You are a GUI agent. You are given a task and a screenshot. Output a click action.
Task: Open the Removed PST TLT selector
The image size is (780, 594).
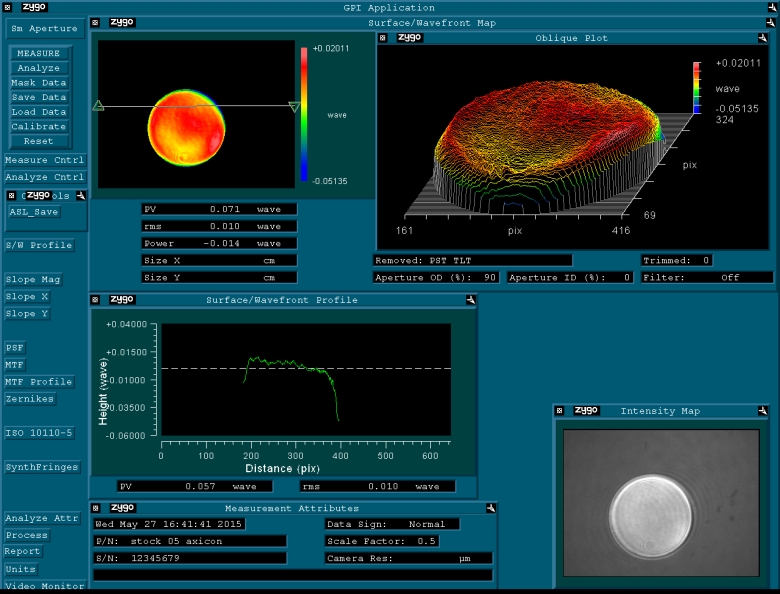click(473, 260)
